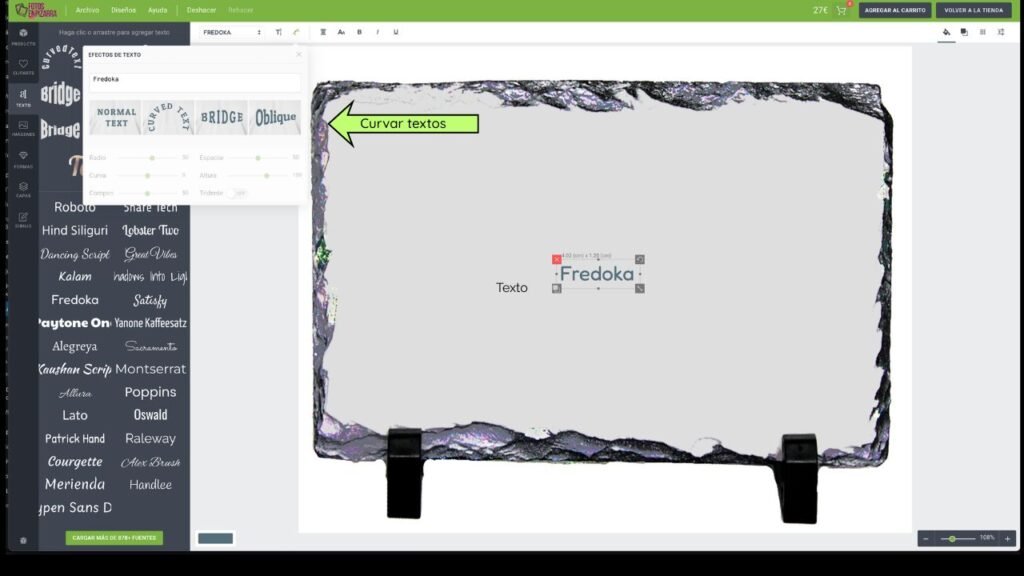Open the text alignment options

pos(323,32)
